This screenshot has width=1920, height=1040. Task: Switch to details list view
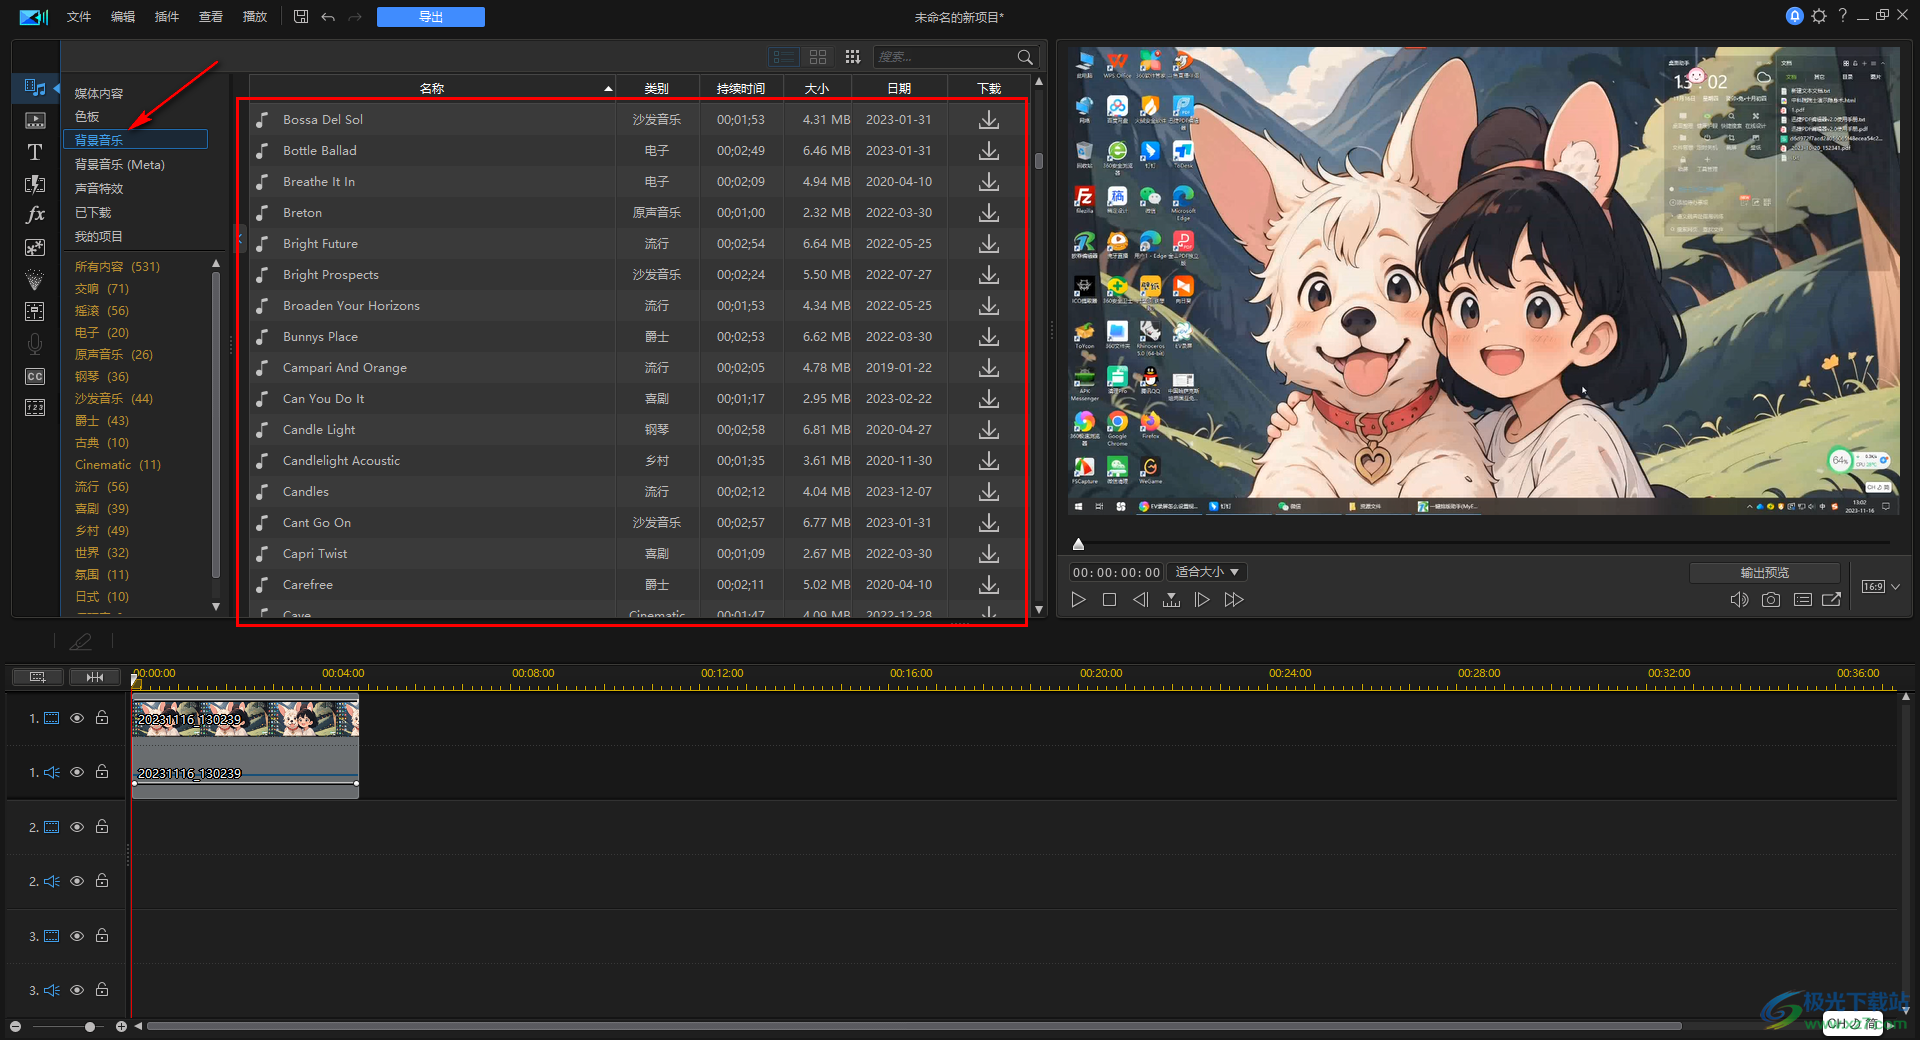784,57
